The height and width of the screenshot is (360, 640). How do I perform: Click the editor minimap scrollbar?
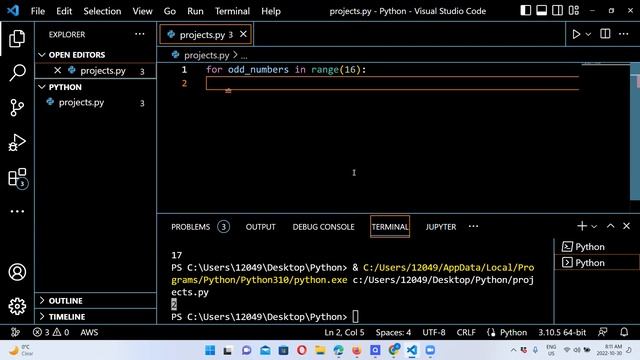[x=635, y=131]
